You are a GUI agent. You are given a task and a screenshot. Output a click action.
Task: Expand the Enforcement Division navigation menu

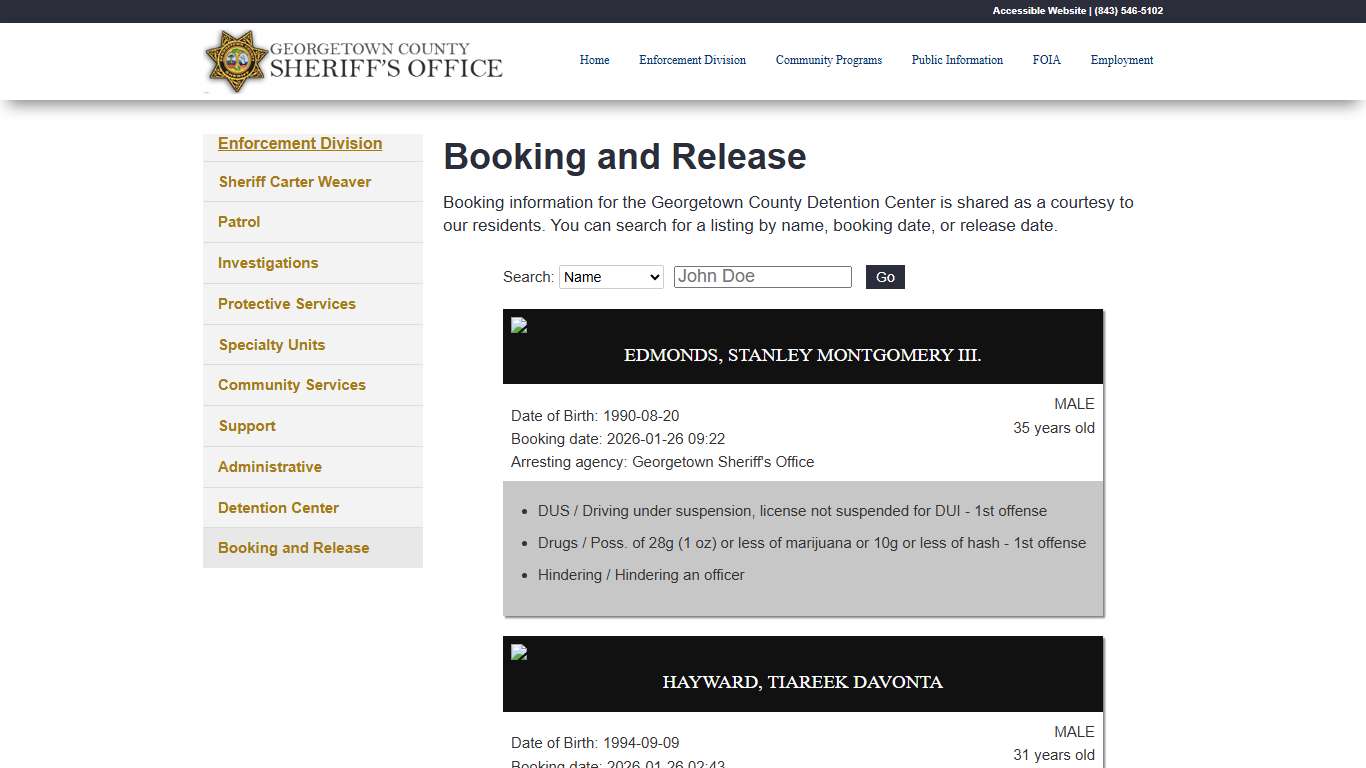point(300,143)
